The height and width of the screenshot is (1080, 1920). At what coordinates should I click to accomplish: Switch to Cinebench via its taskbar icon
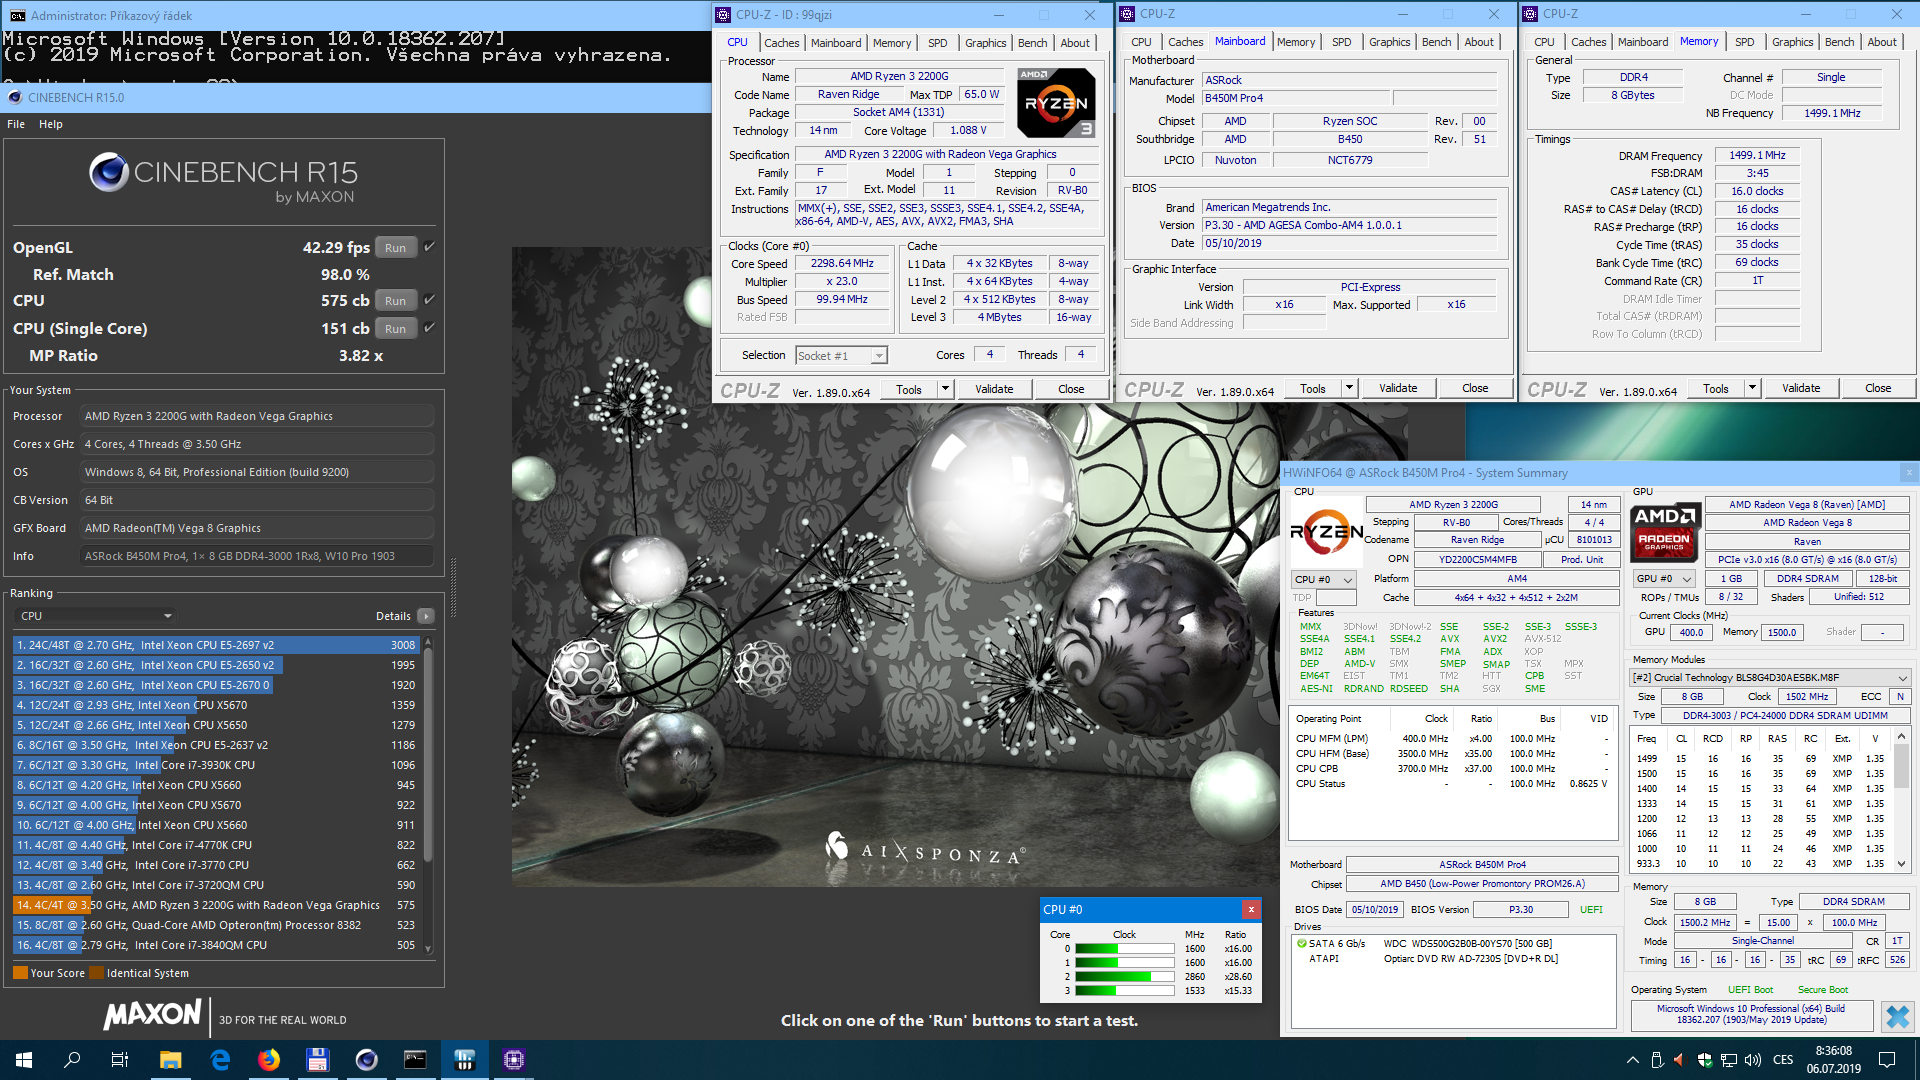pos(367,1060)
